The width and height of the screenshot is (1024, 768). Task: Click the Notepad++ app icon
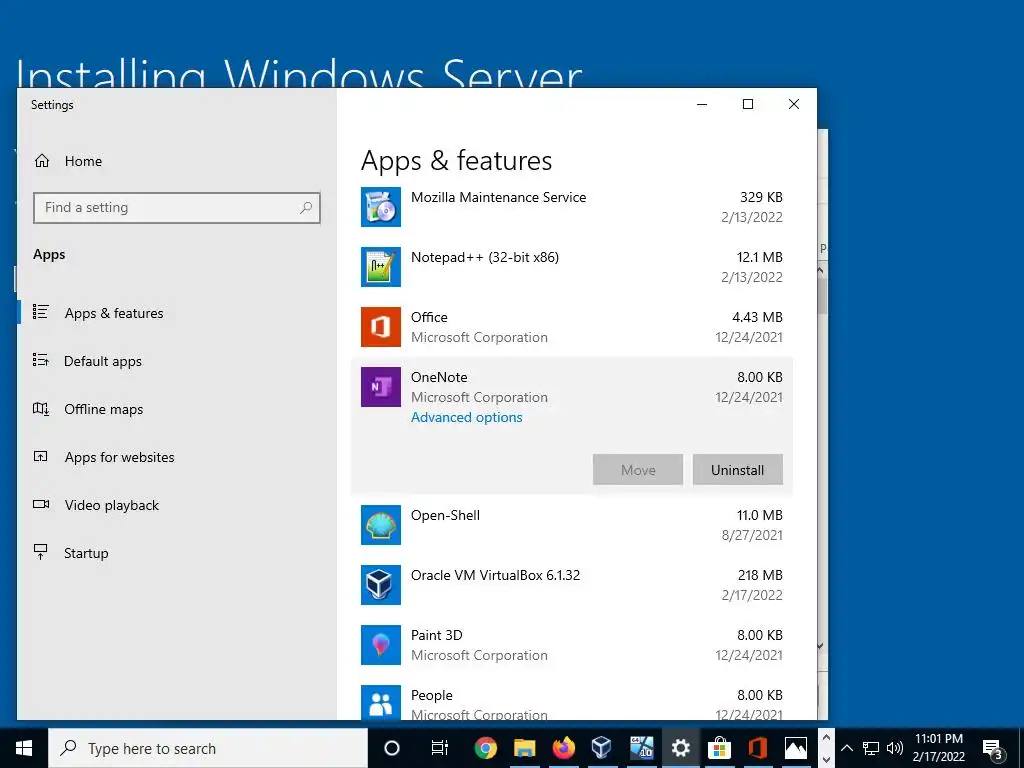click(x=381, y=267)
